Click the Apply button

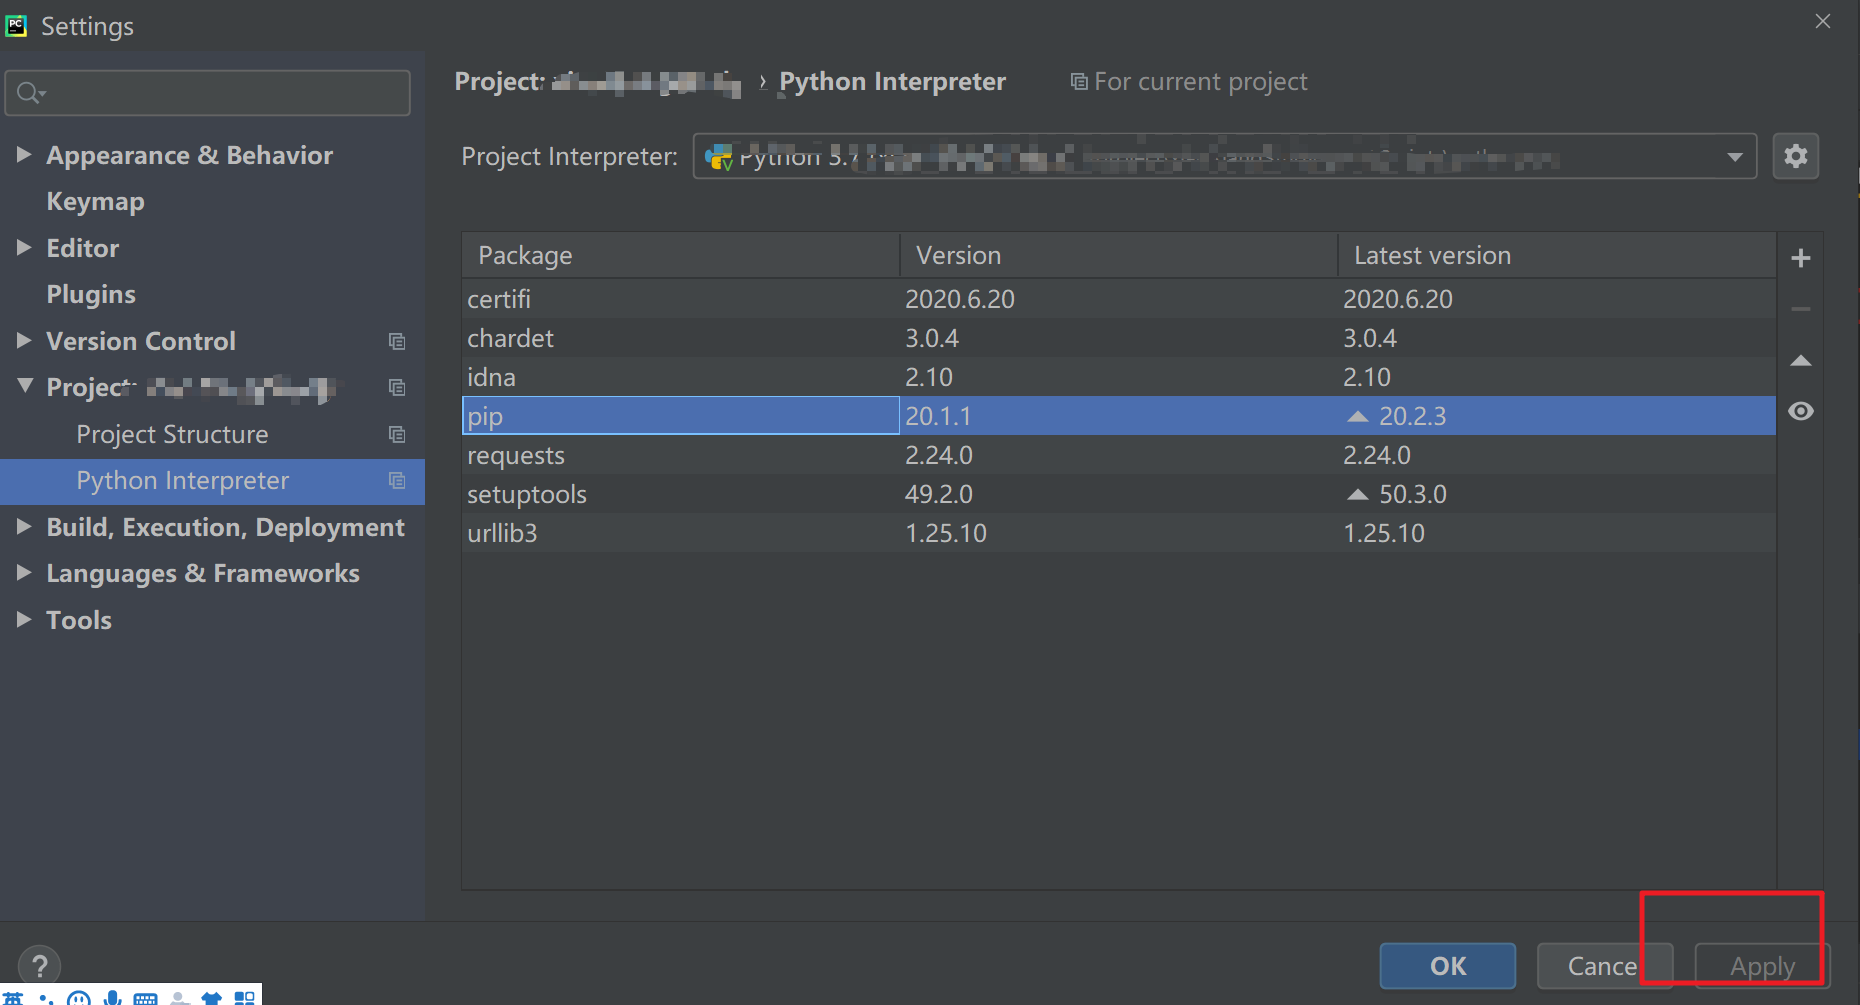pos(1762,966)
